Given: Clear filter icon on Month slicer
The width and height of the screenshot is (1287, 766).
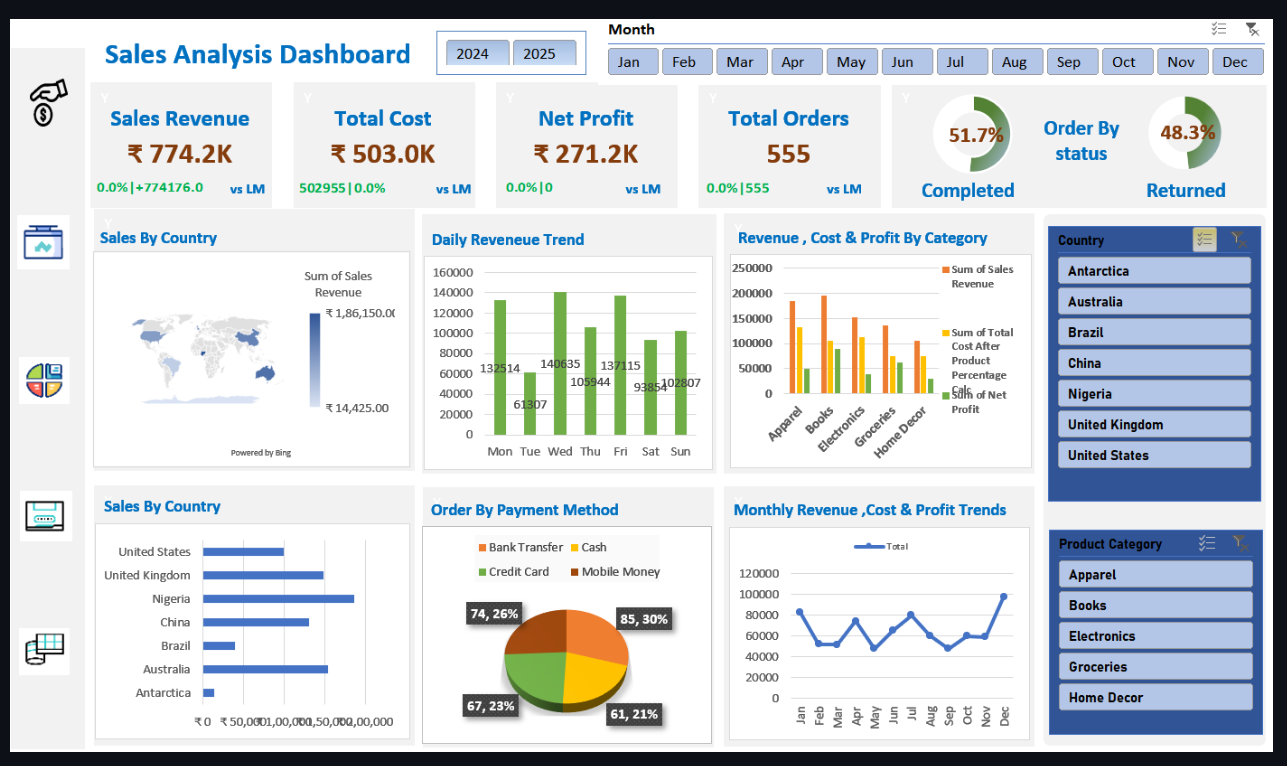Looking at the screenshot, I should 1252,29.
